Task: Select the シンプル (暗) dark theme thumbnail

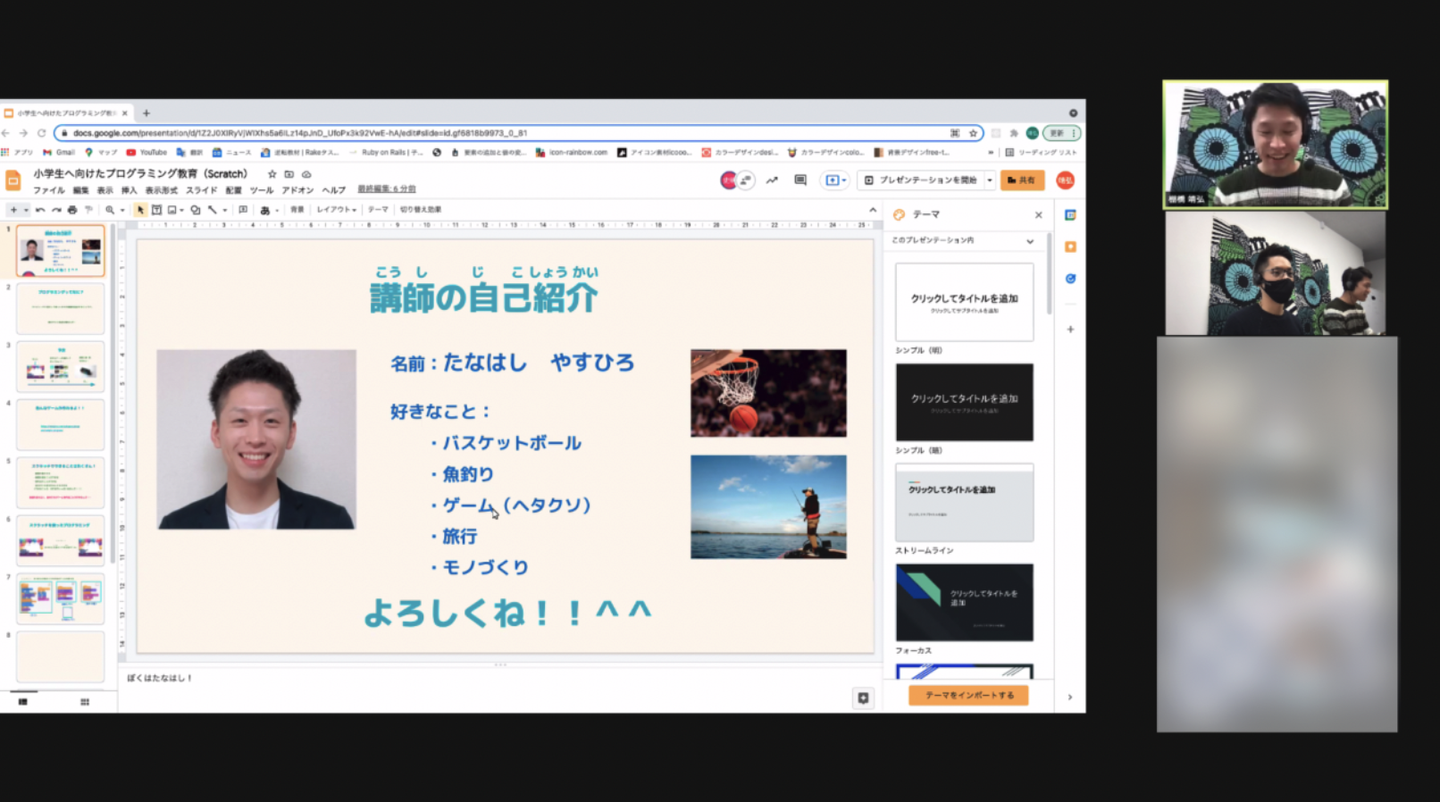Action: [964, 402]
